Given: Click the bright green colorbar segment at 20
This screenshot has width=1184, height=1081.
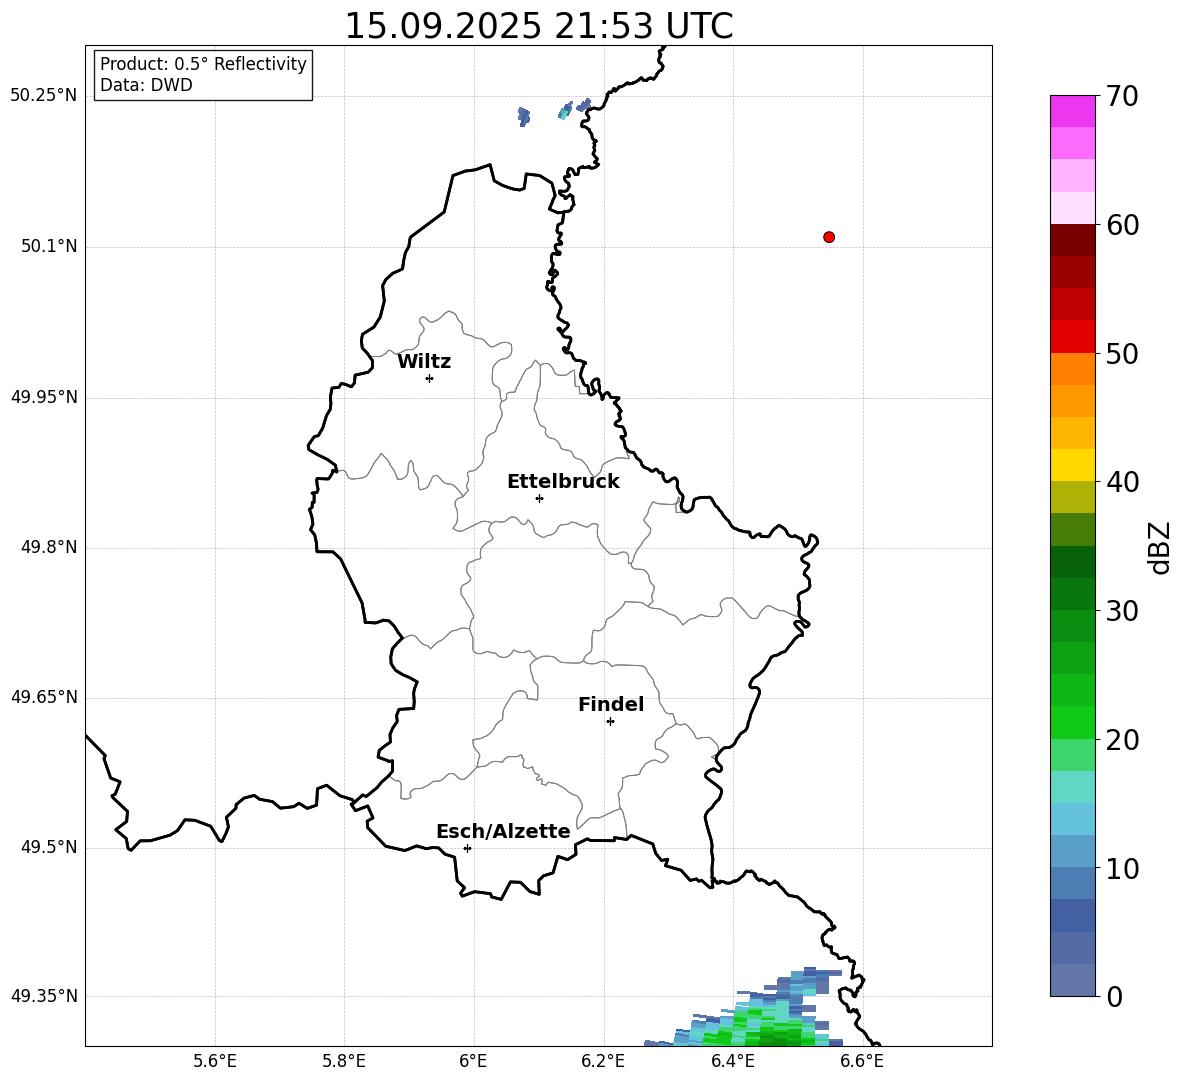Looking at the screenshot, I should (1073, 722).
